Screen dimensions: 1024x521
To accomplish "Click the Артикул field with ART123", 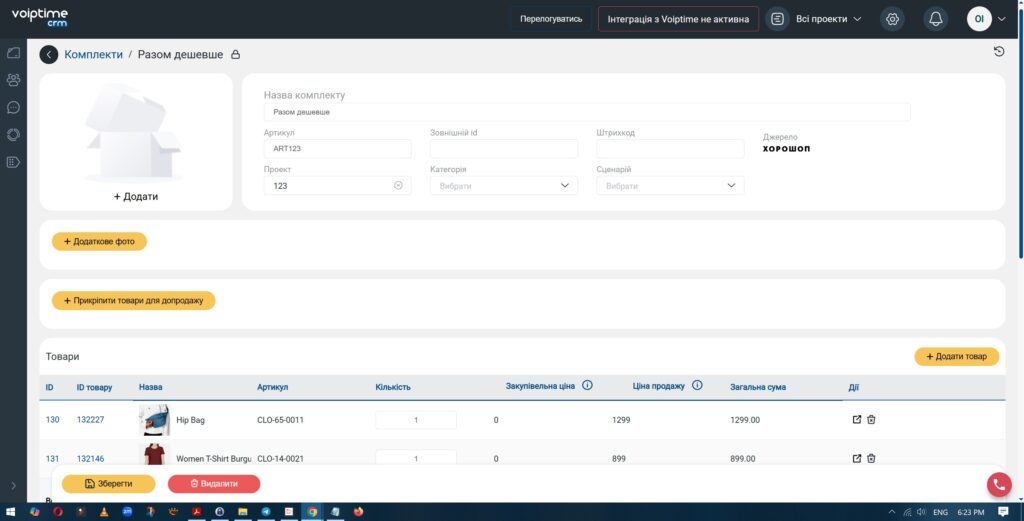I will tap(338, 148).
